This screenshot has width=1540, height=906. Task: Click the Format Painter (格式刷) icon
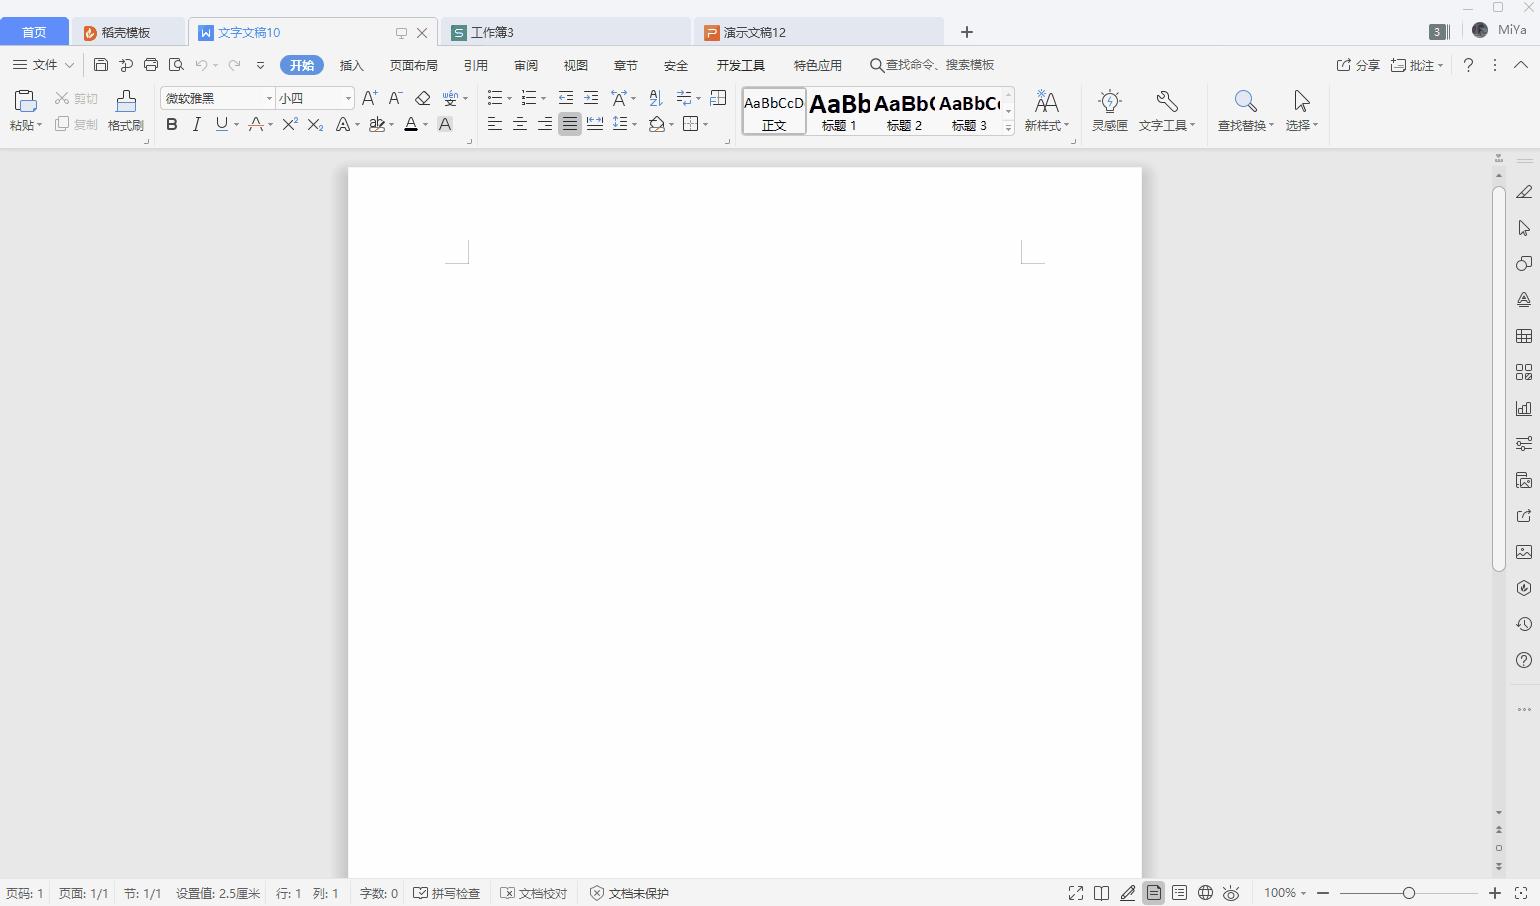[126, 110]
